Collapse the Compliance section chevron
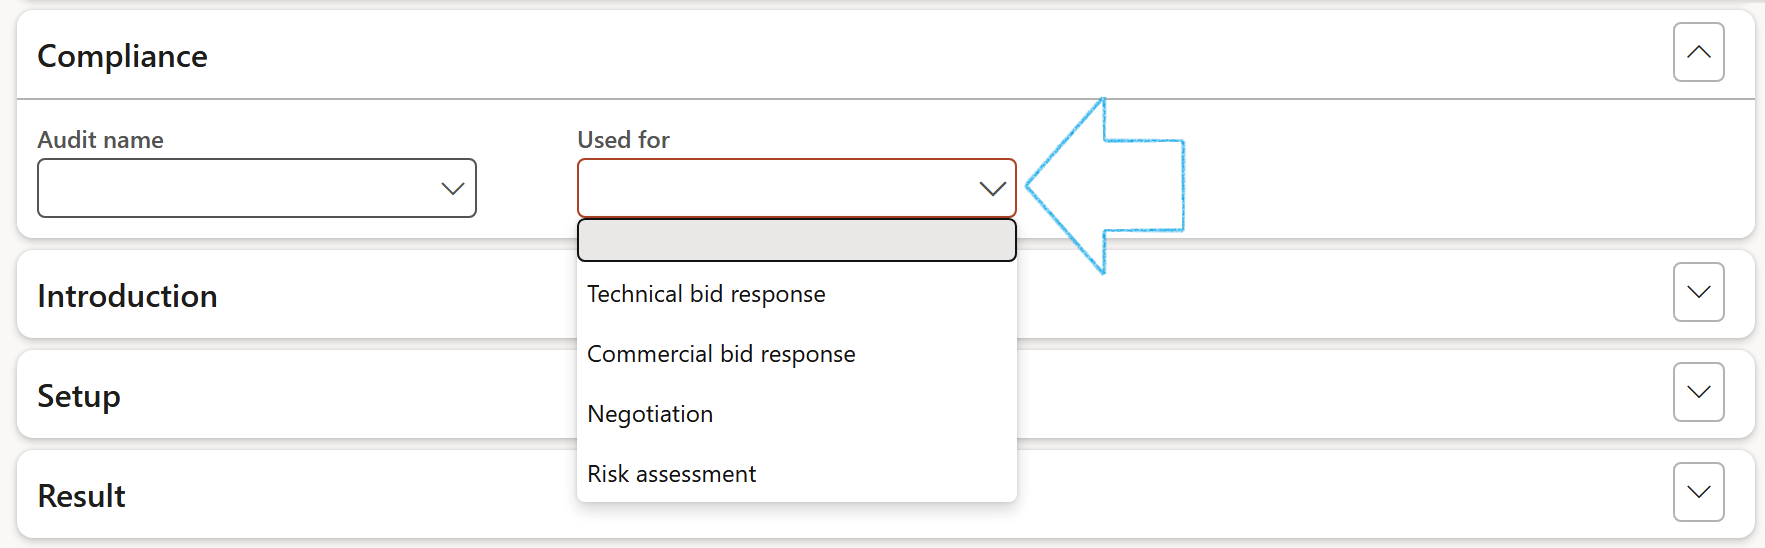 click(x=1698, y=52)
